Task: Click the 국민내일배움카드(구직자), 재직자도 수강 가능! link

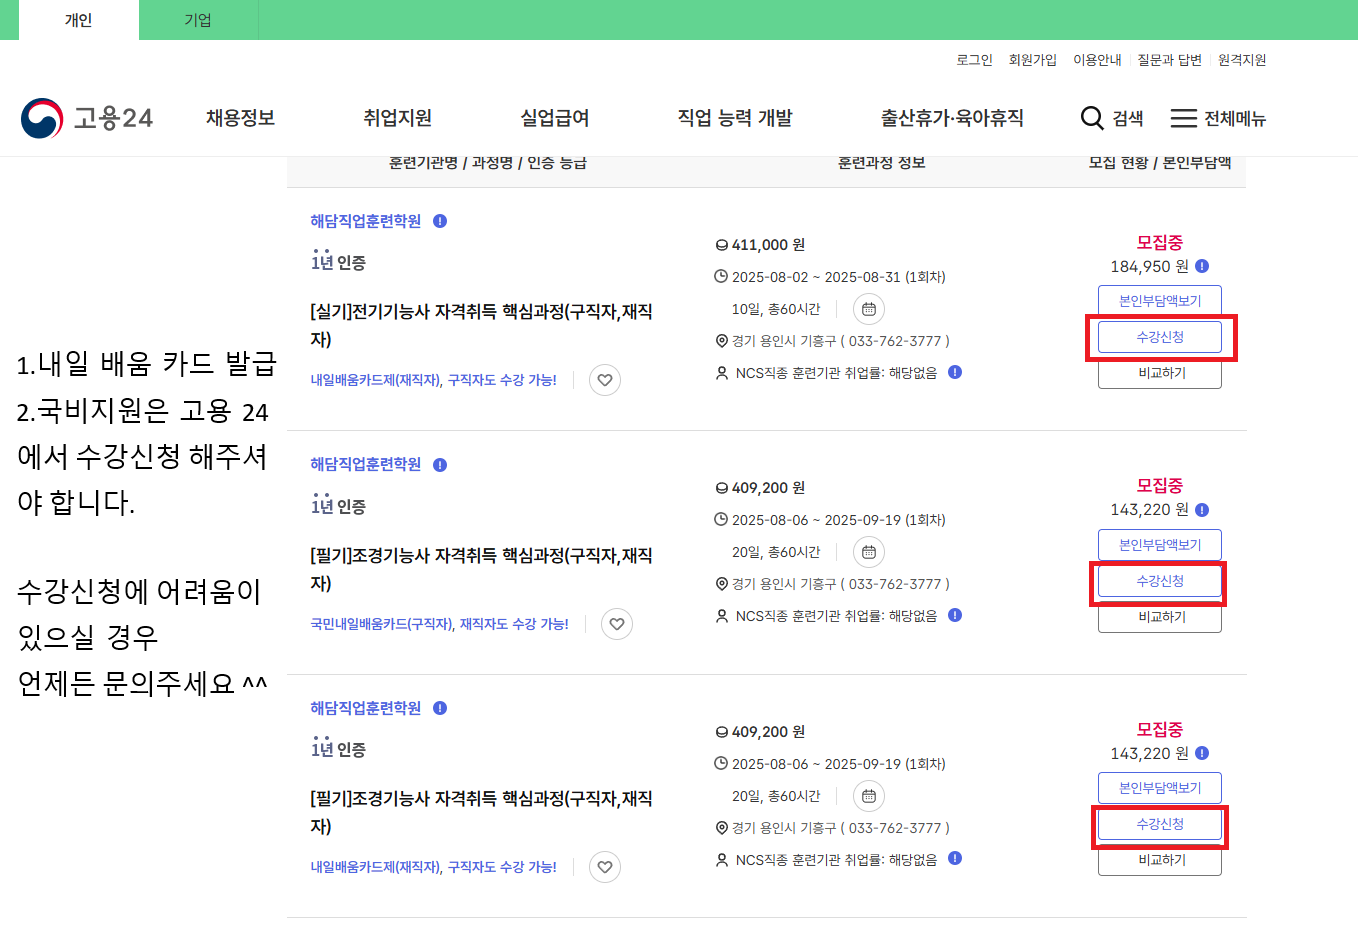Action: tap(439, 624)
